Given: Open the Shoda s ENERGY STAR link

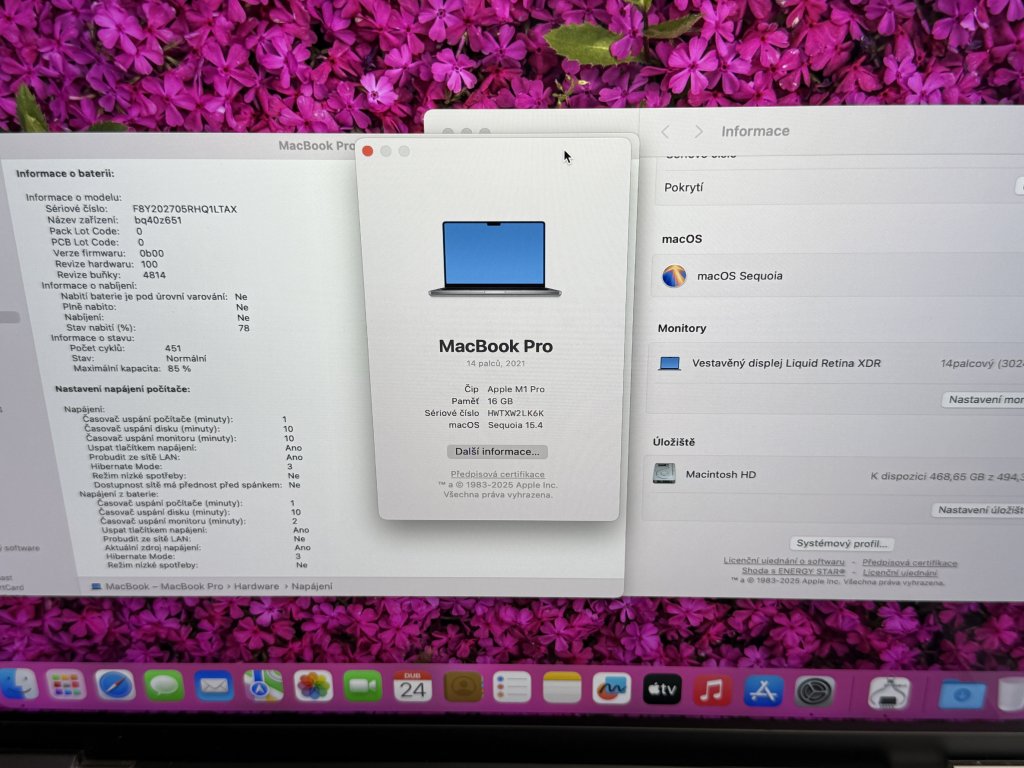Looking at the screenshot, I should (x=793, y=571).
